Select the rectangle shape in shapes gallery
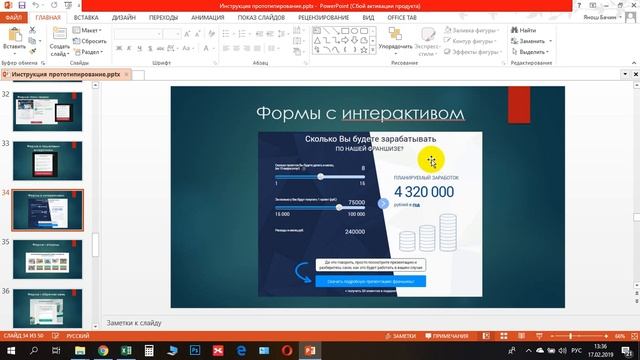640x360 pixels. click(345, 31)
